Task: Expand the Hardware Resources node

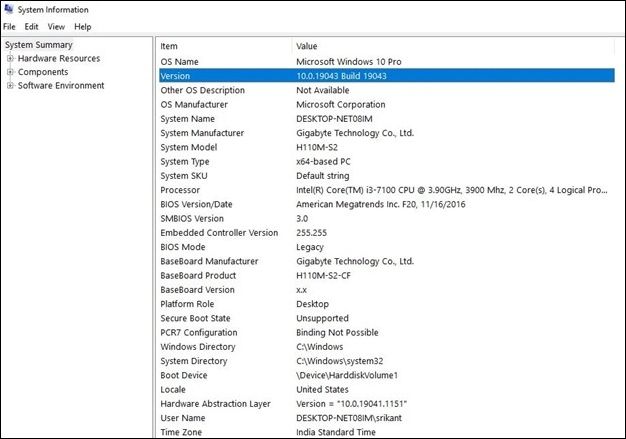Action: pos(10,59)
